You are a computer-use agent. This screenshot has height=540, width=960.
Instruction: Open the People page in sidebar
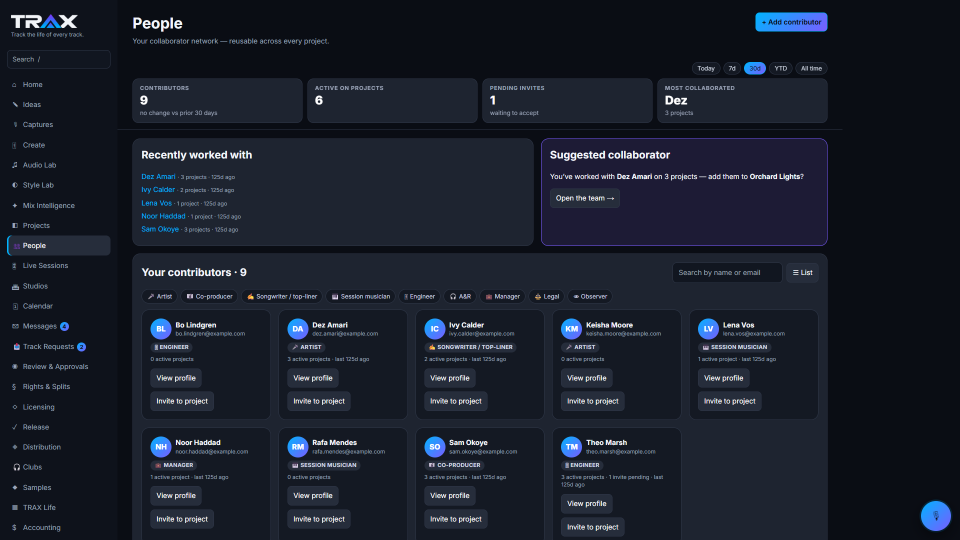pyautogui.click(x=59, y=246)
